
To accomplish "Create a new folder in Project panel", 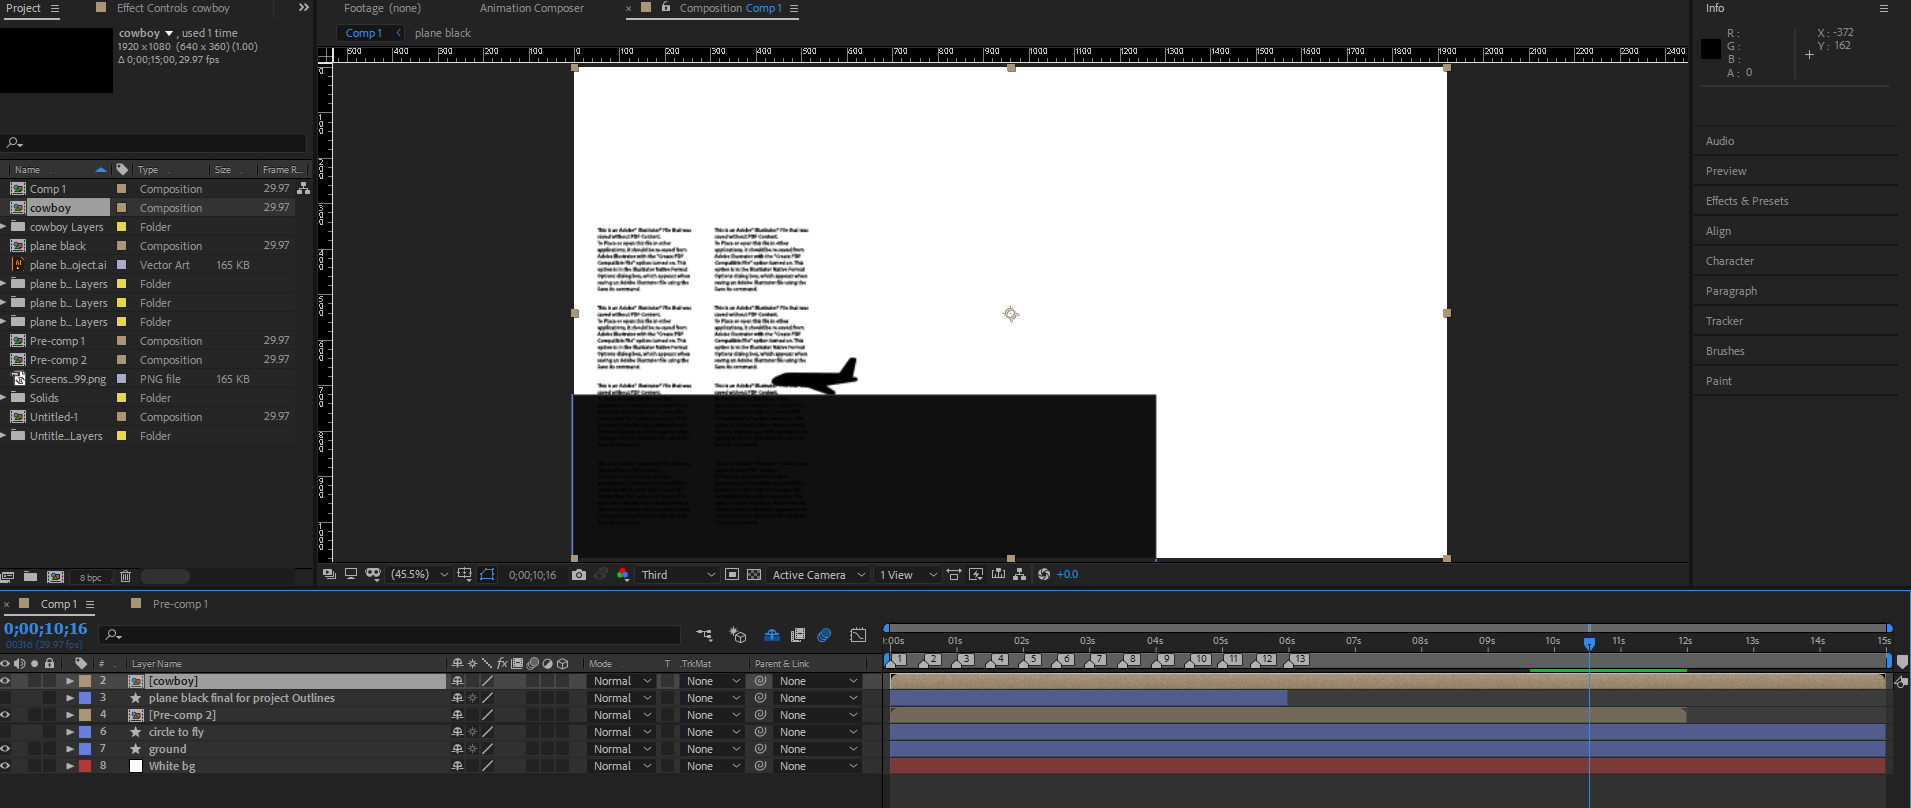I will point(31,577).
